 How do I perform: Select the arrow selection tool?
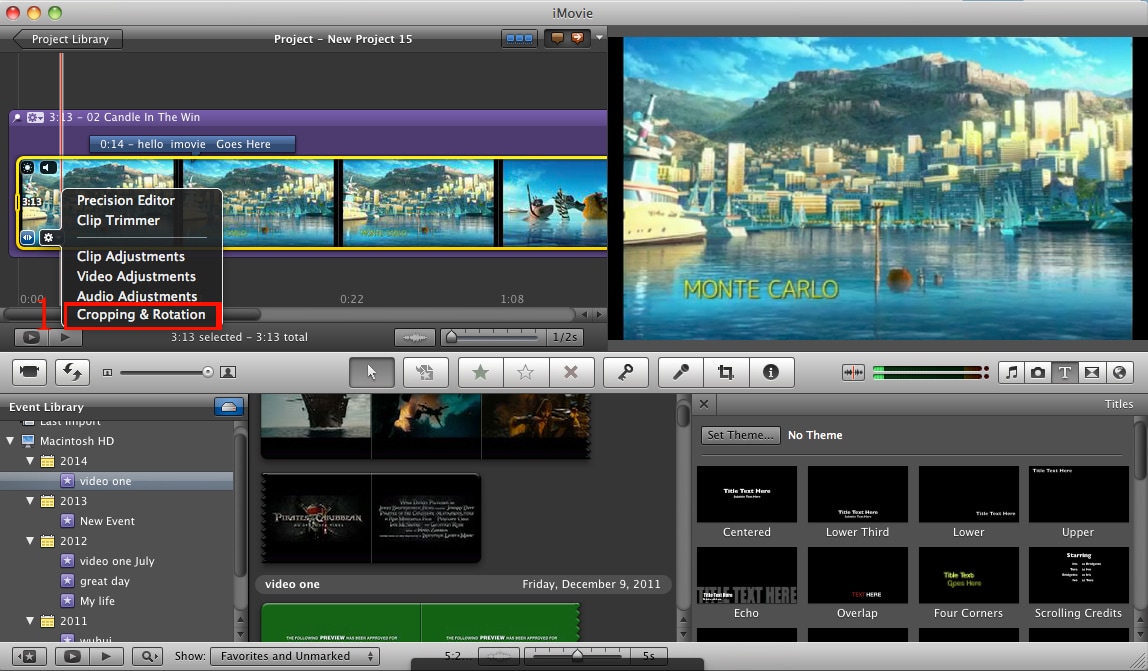tap(371, 372)
